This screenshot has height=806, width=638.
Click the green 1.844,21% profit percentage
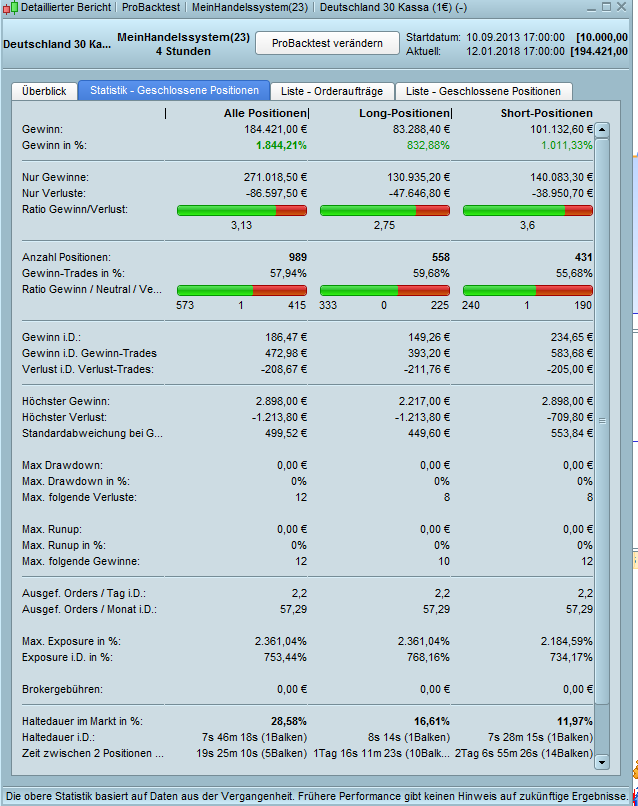281,145
